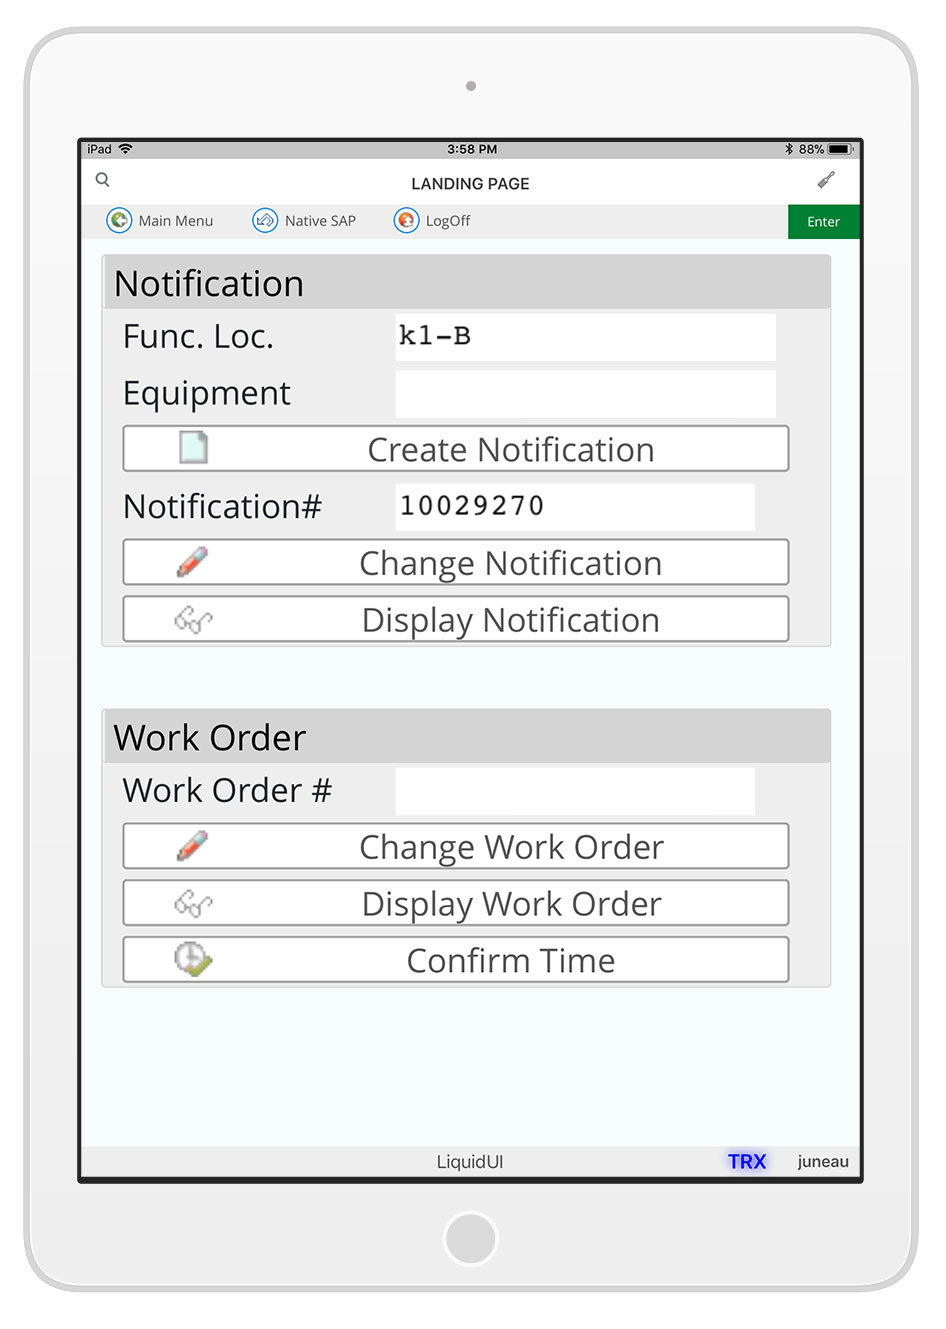946x1329 pixels.
Task: Click the TRX status bar indicator
Action: click(x=746, y=1161)
